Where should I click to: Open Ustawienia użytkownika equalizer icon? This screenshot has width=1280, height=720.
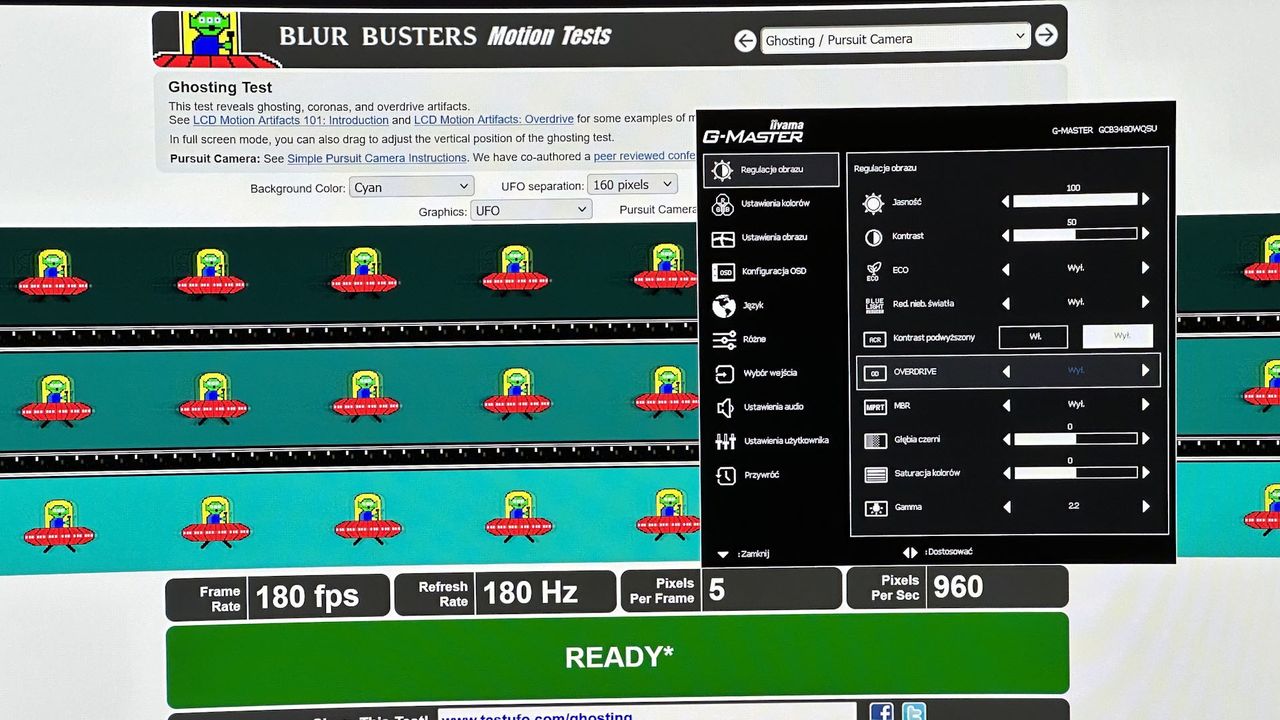coord(726,441)
